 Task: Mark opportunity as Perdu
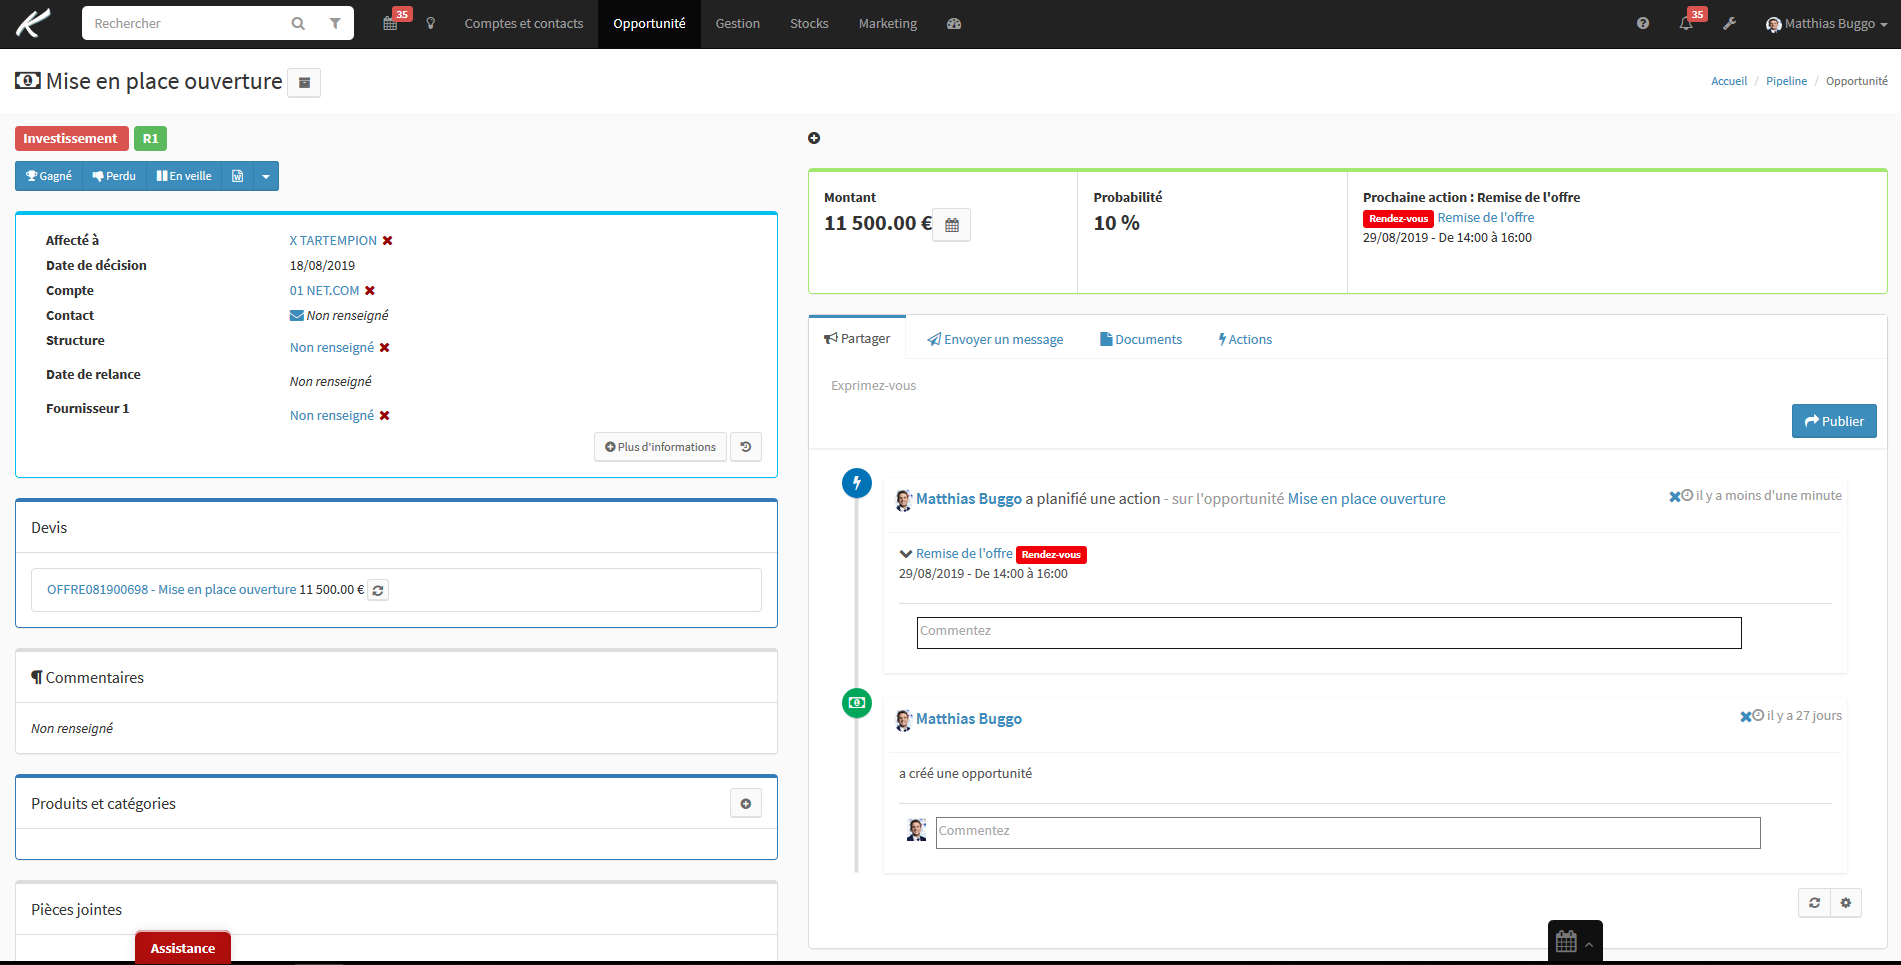pyautogui.click(x=114, y=176)
